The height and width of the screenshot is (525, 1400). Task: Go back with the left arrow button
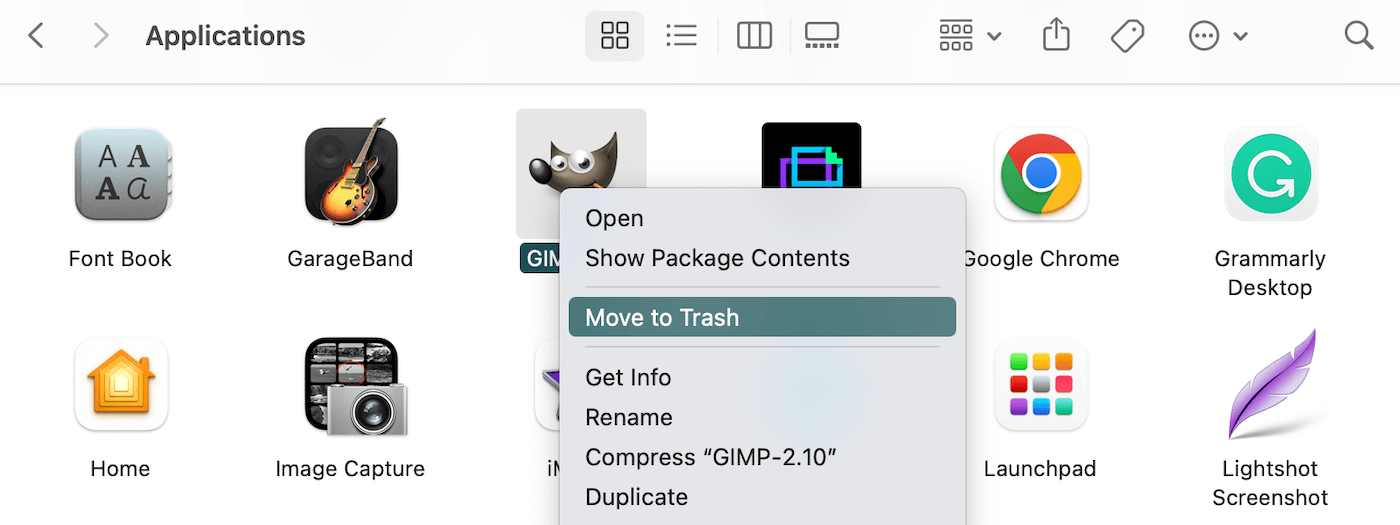pyautogui.click(x=37, y=37)
